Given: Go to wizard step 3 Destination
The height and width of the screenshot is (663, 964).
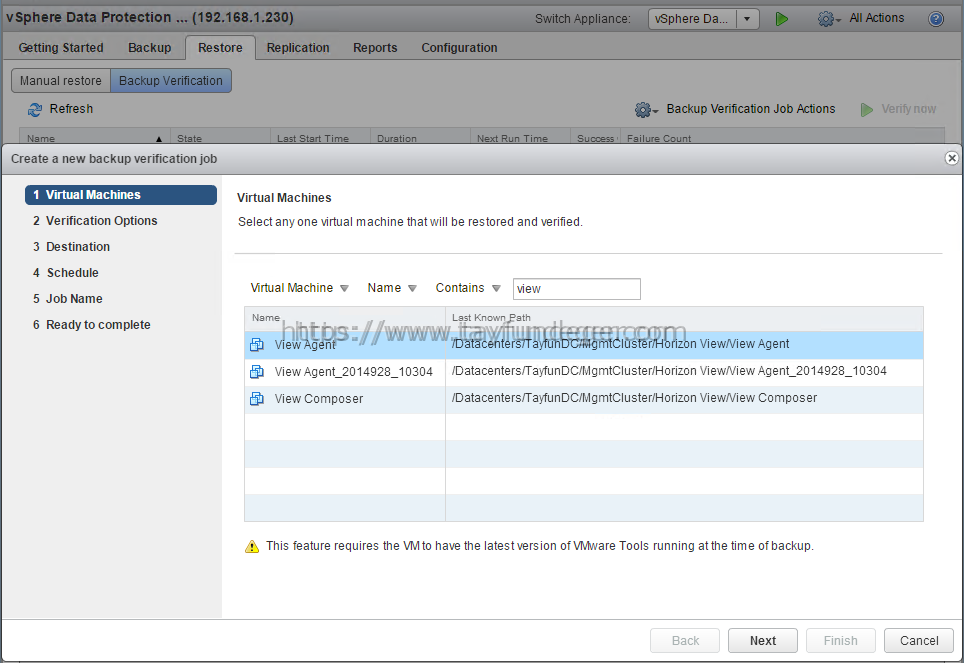Looking at the screenshot, I should coord(71,247).
